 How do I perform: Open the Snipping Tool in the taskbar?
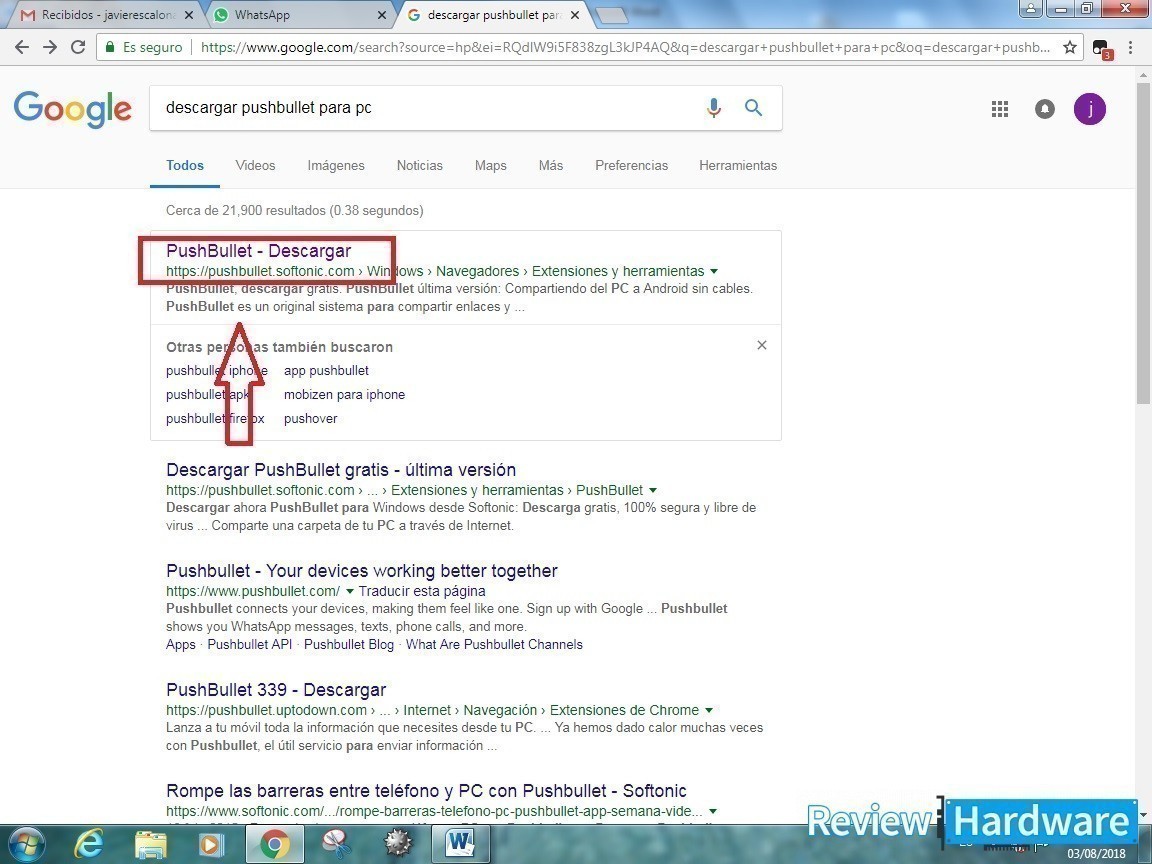click(x=335, y=844)
